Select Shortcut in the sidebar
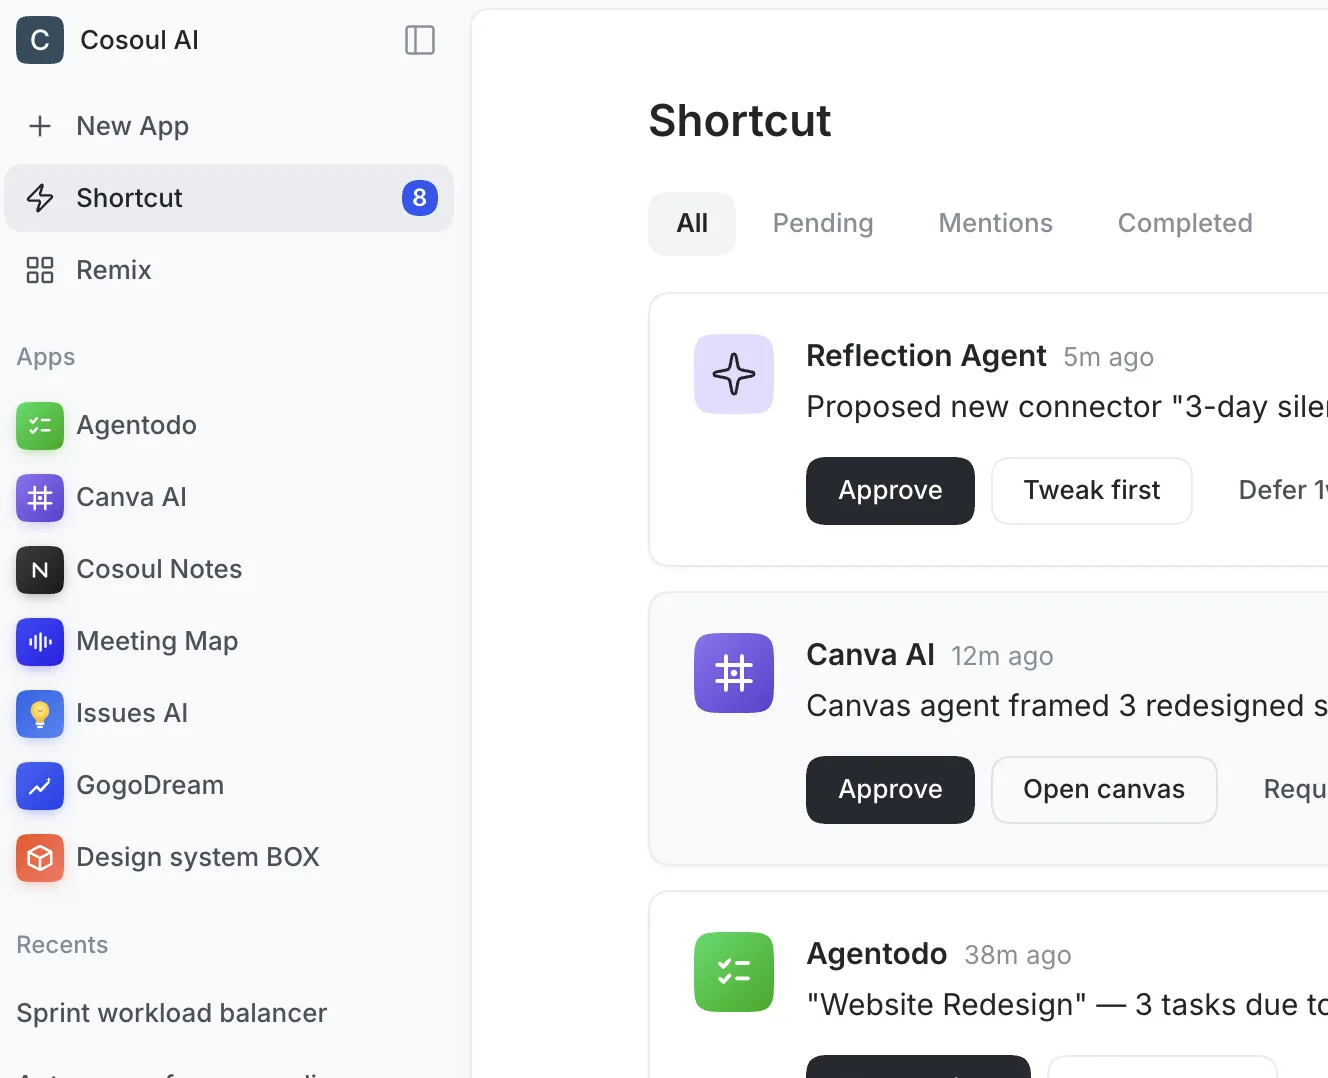The height and width of the screenshot is (1078, 1328). pos(229,198)
